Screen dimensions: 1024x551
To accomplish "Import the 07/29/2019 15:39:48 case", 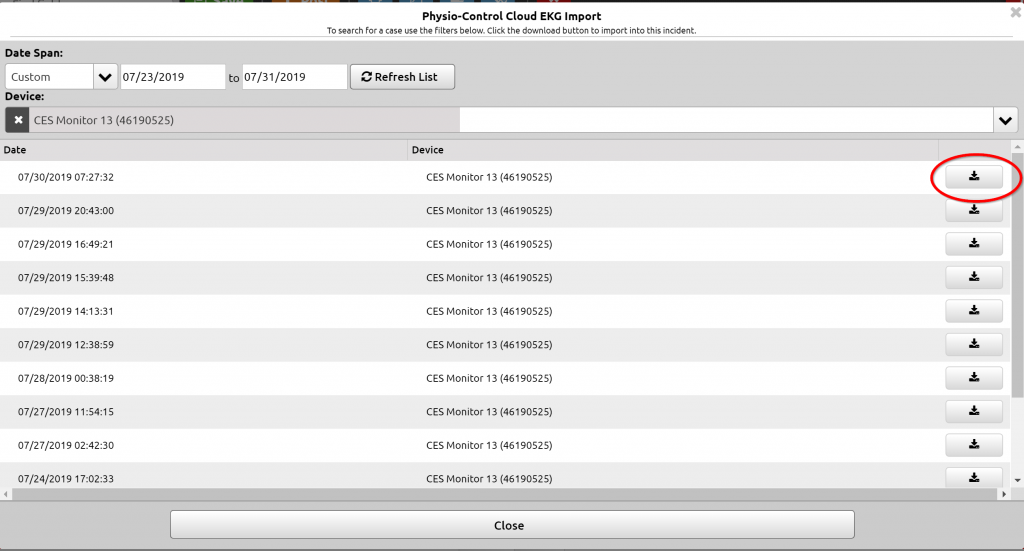I will click(x=974, y=277).
